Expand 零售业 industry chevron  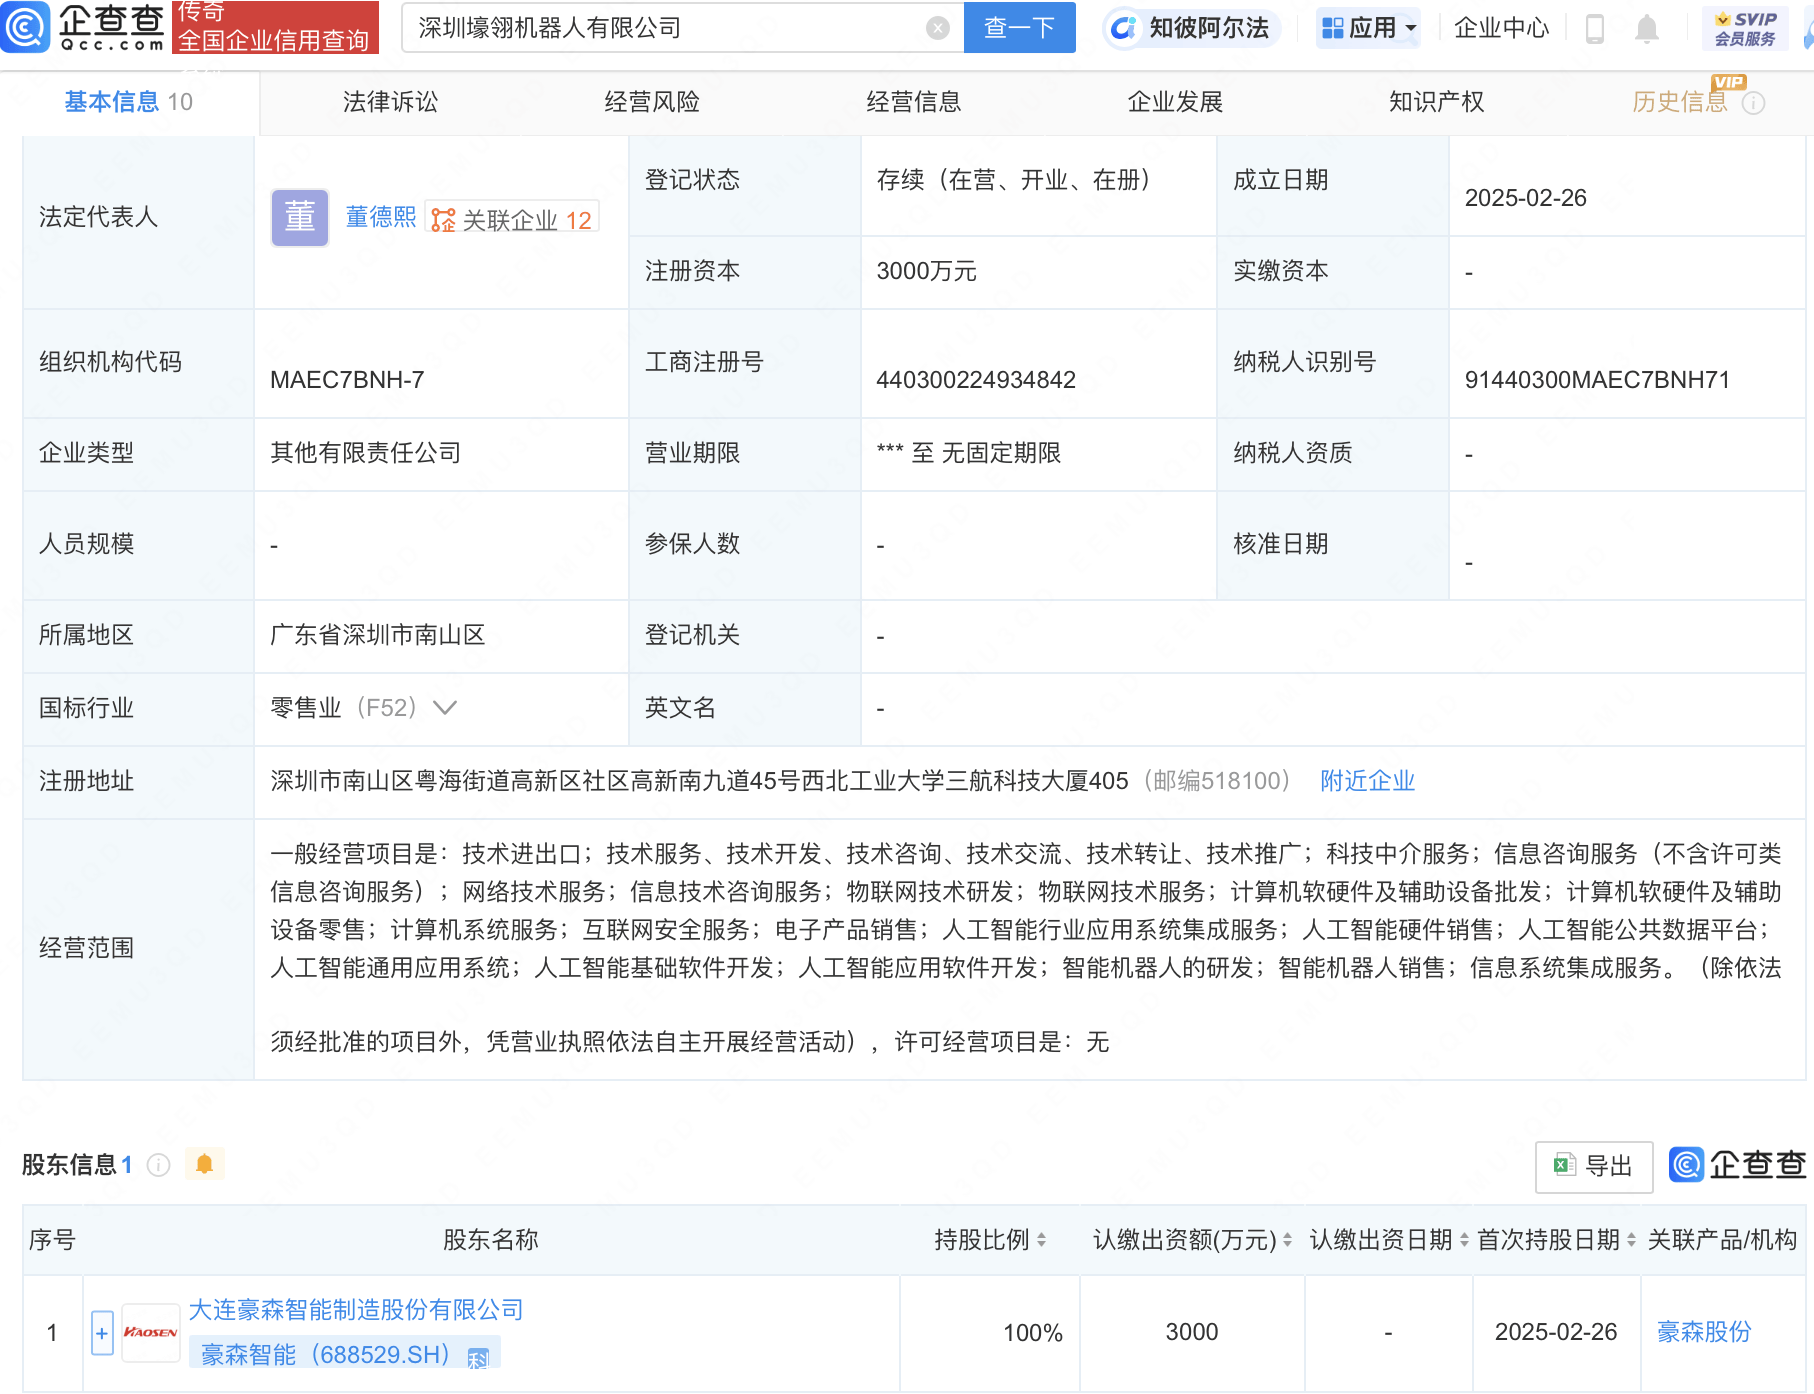(445, 708)
